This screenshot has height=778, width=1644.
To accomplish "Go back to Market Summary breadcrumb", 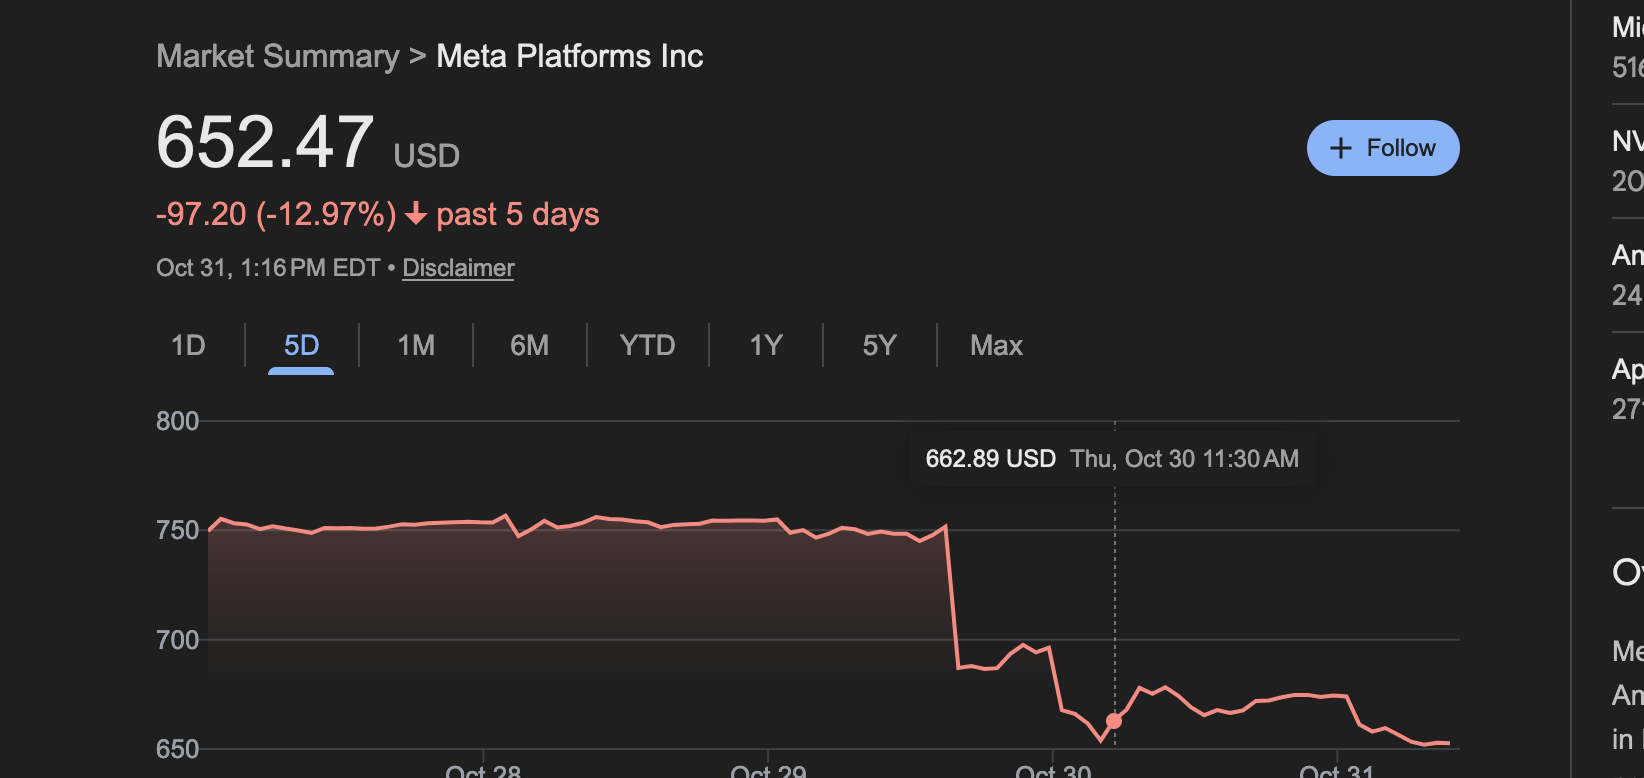I will coord(277,56).
